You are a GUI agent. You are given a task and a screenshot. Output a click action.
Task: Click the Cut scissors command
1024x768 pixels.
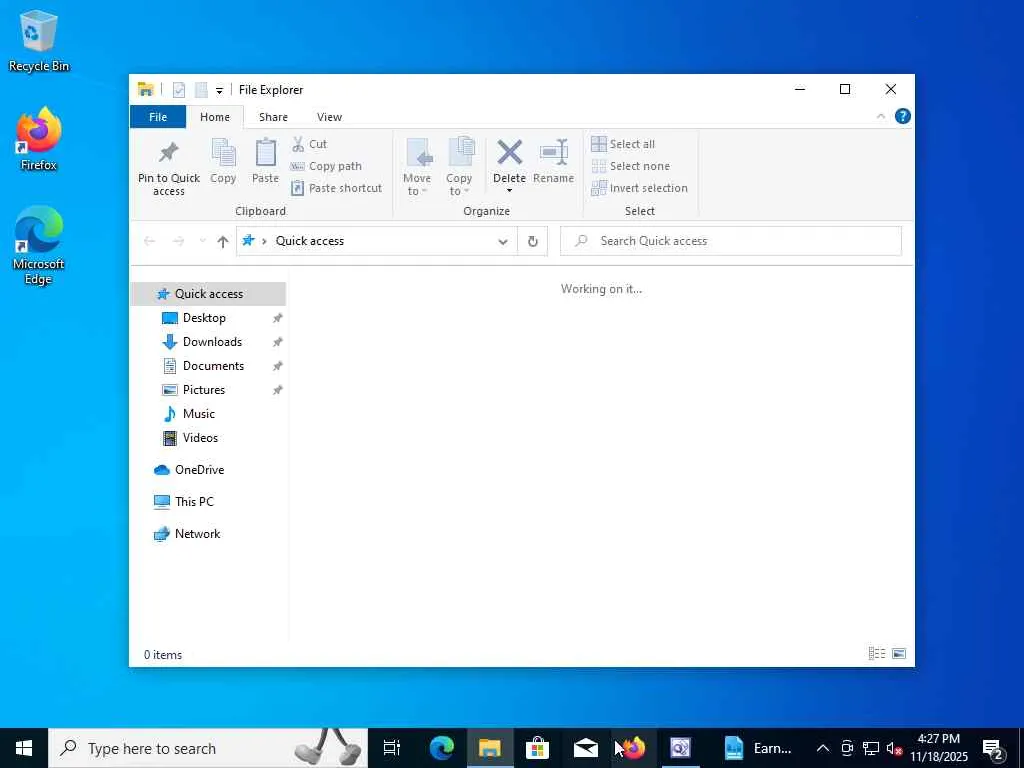coord(310,144)
